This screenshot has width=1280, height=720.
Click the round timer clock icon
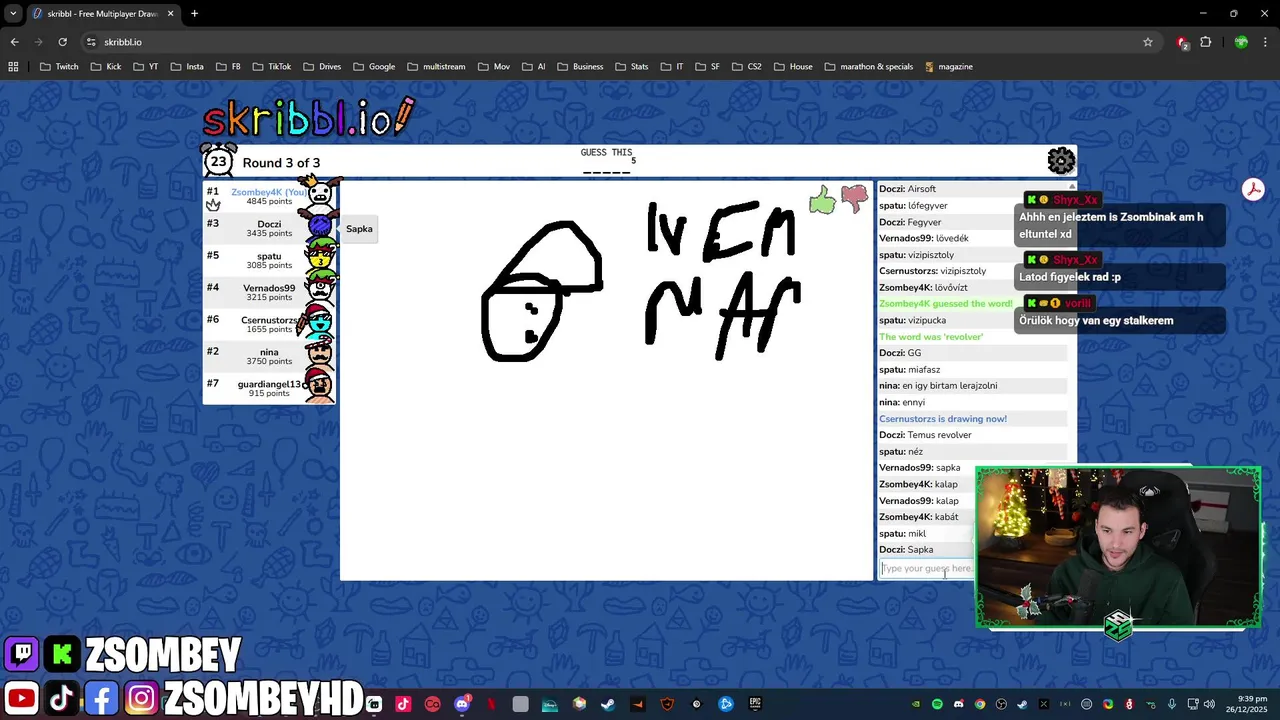(x=218, y=161)
